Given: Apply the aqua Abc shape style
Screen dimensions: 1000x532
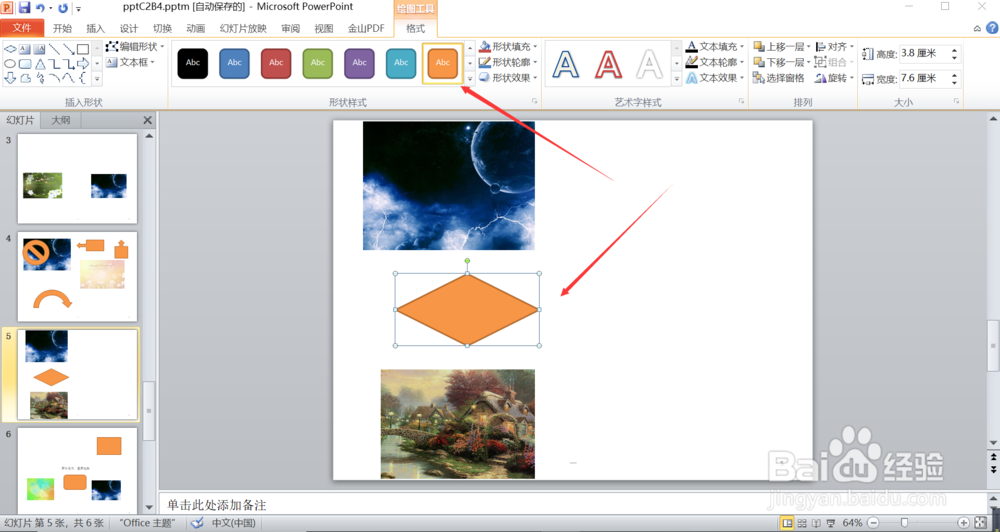Looking at the screenshot, I should coord(401,63).
